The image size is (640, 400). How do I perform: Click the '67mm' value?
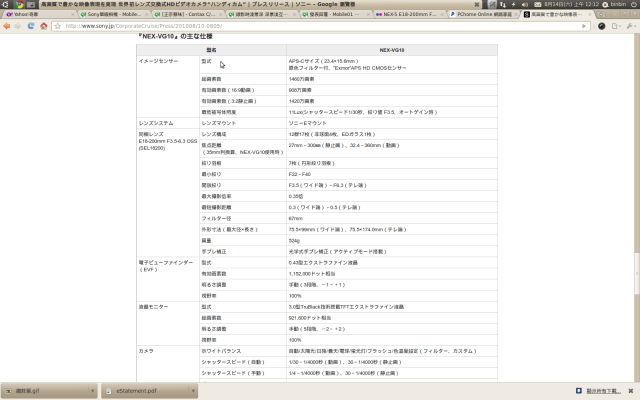tap(296, 218)
